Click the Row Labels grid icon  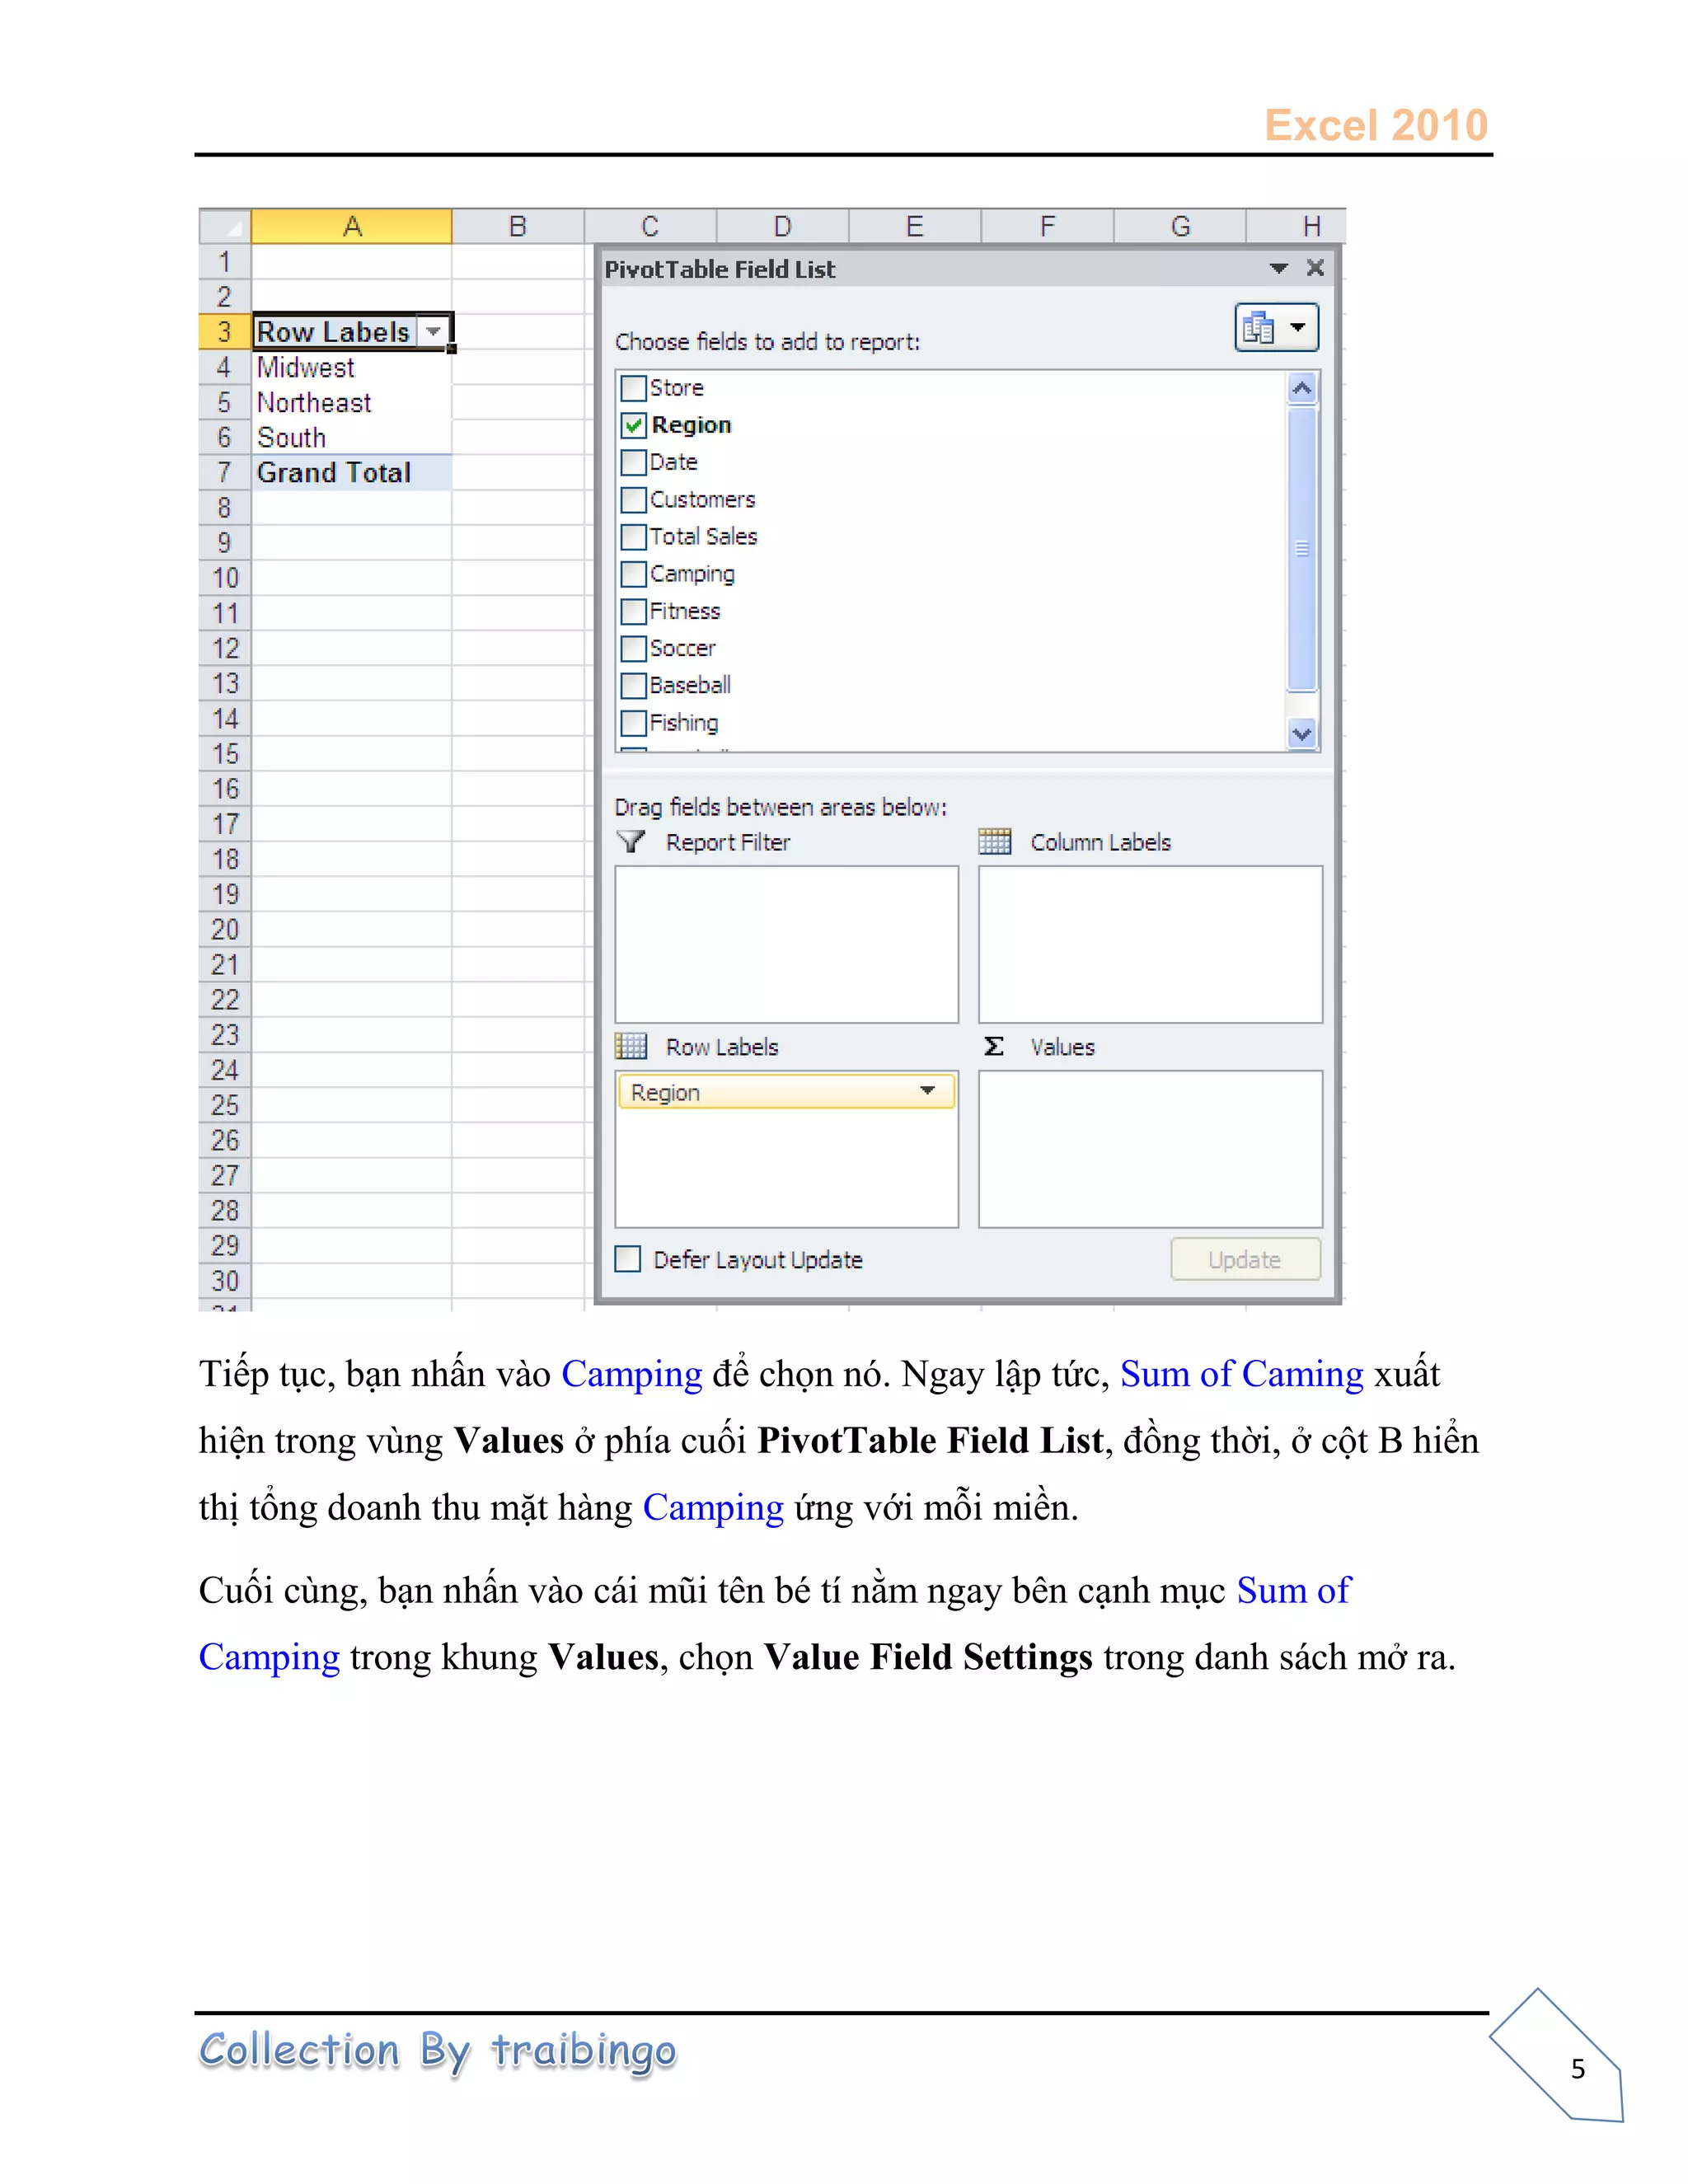631,1047
